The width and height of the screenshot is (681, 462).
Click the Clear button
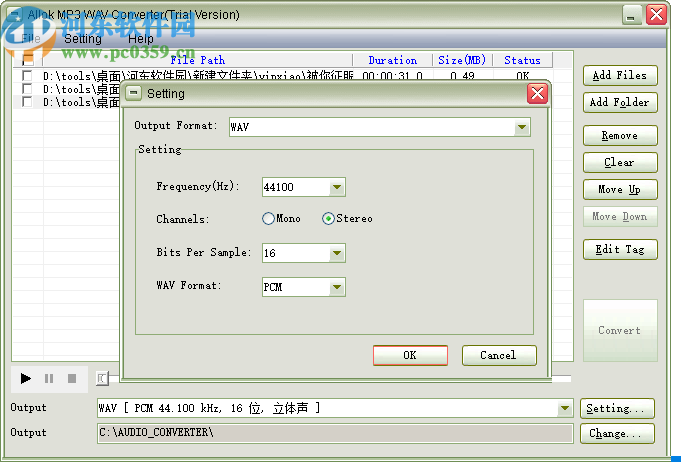tap(620, 162)
